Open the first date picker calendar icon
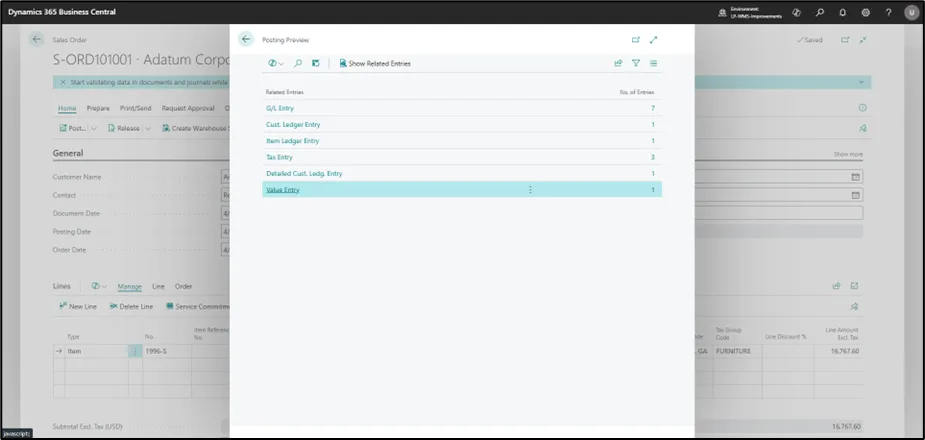This screenshot has width=925, height=440. tap(855, 177)
